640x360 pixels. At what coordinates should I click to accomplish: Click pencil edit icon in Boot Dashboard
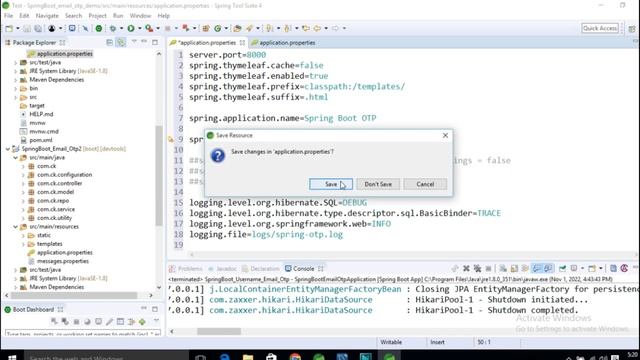pos(109,322)
